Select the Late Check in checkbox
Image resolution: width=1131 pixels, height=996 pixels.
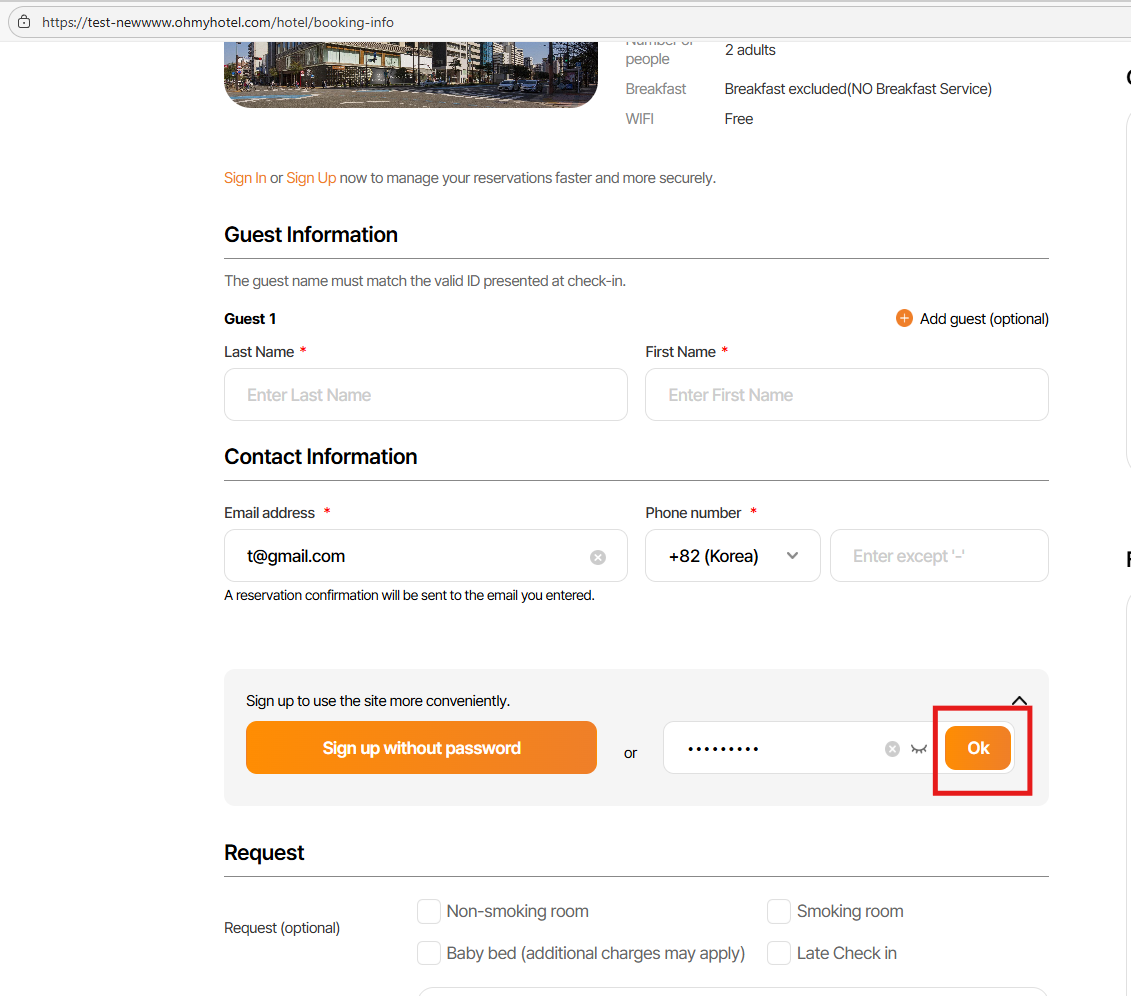pos(779,953)
